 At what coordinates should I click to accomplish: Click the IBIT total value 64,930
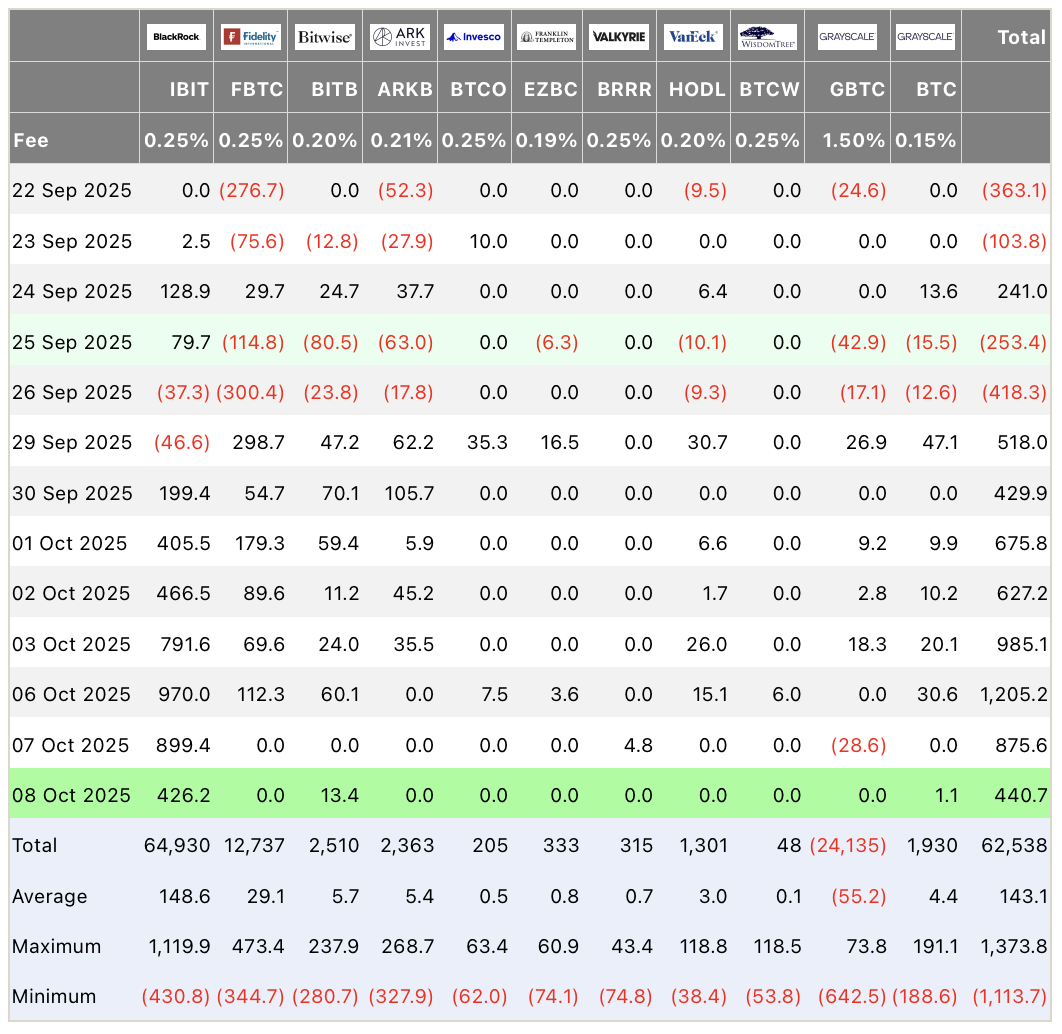click(177, 845)
